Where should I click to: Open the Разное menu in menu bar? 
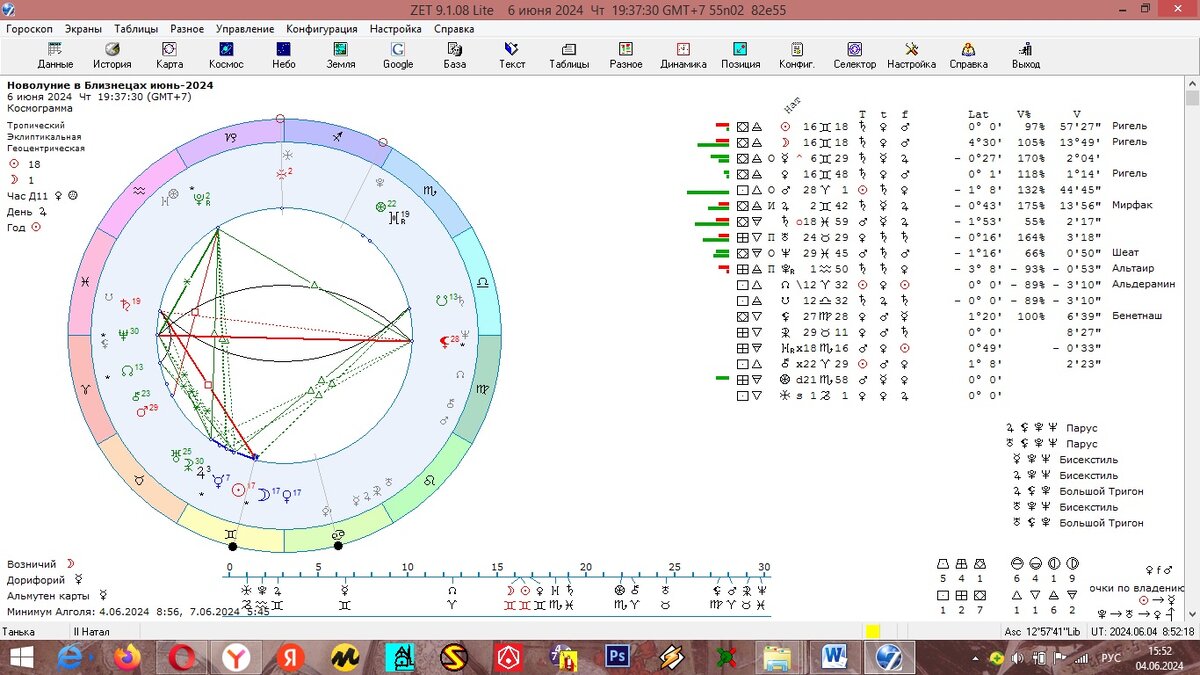(x=187, y=29)
